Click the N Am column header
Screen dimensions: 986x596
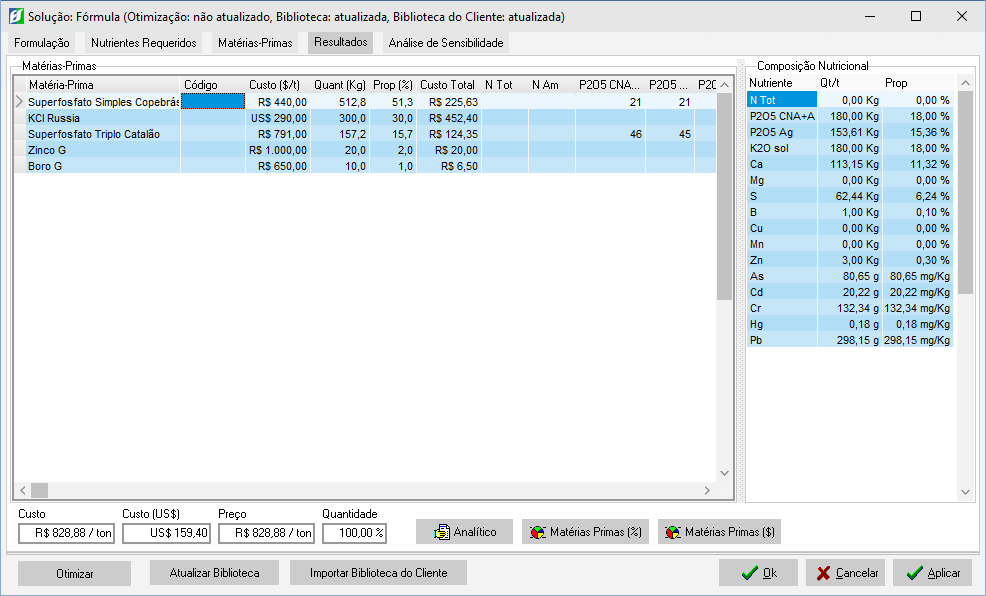point(551,85)
